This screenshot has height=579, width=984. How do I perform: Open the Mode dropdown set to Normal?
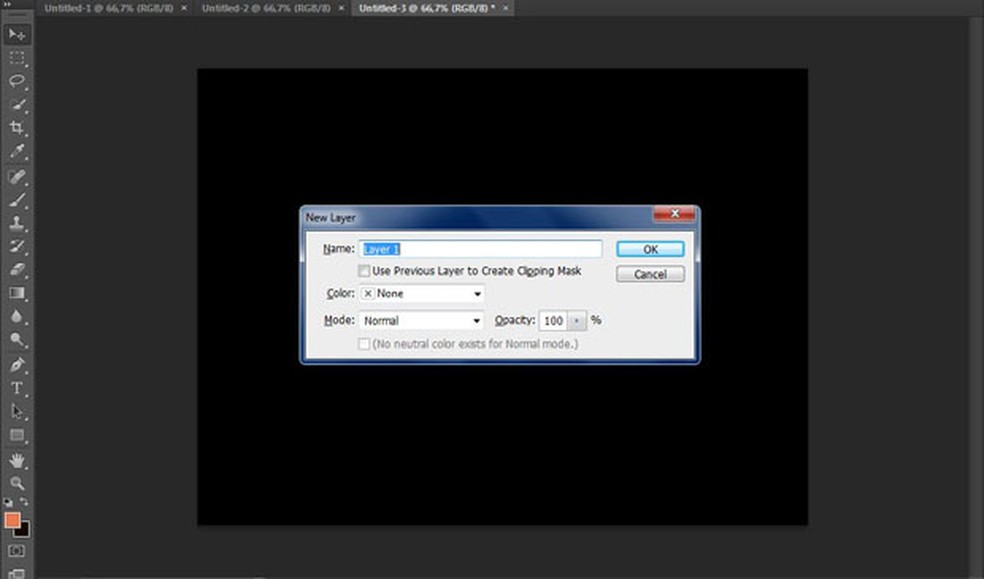point(421,321)
